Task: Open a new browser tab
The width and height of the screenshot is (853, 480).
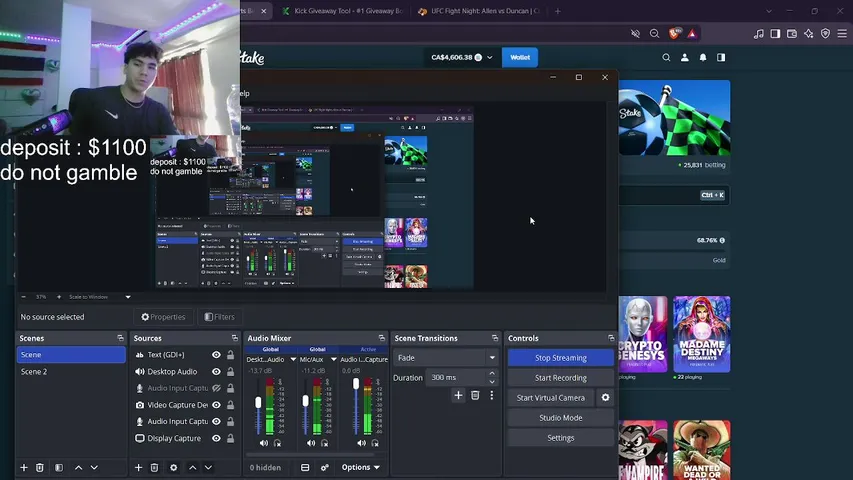Action: 558,11
